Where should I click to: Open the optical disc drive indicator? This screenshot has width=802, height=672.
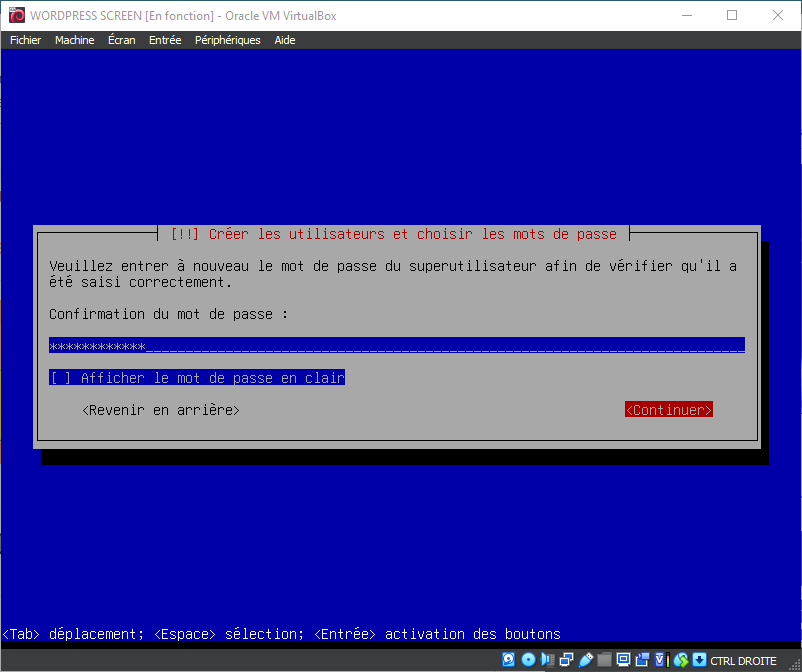[x=528, y=660]
